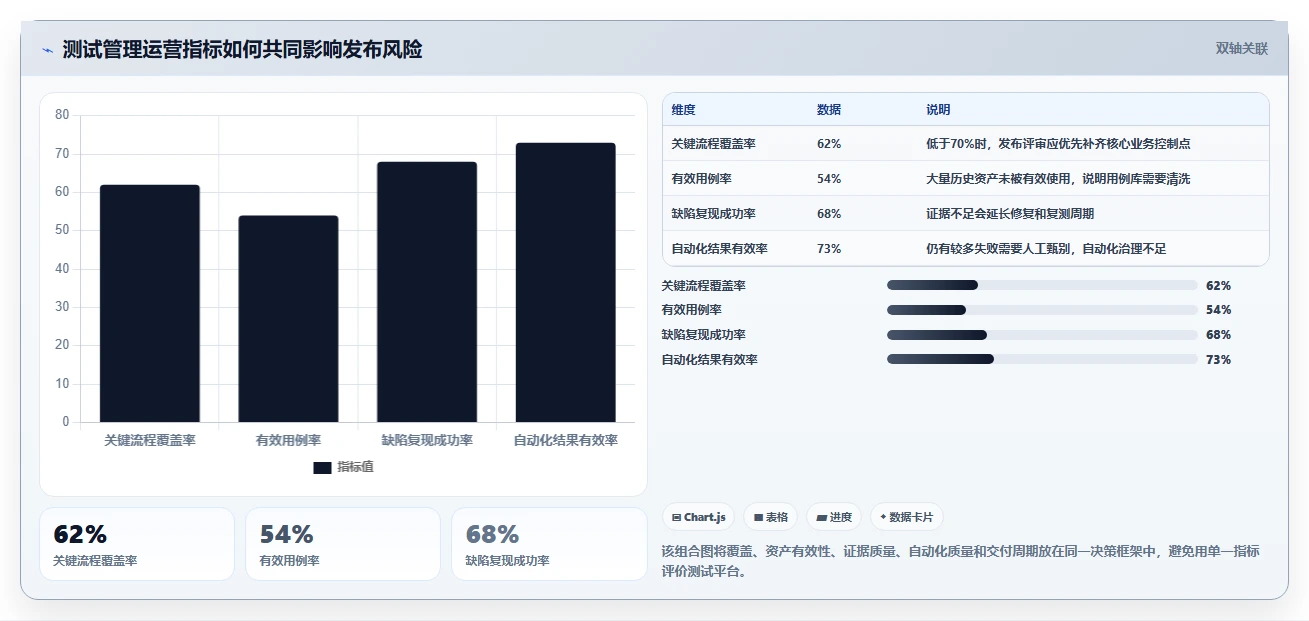Click the 说明 table column header
Image resolution: width=1309 pixels, height=621 pixels.
click(x=938, y=109)
